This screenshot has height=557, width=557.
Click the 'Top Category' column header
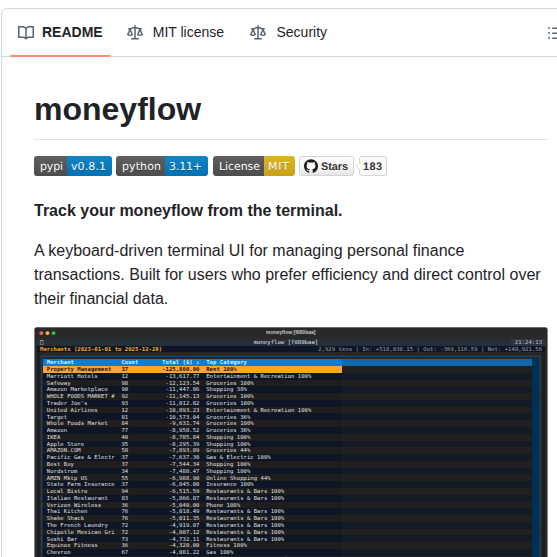pos(226,362)
